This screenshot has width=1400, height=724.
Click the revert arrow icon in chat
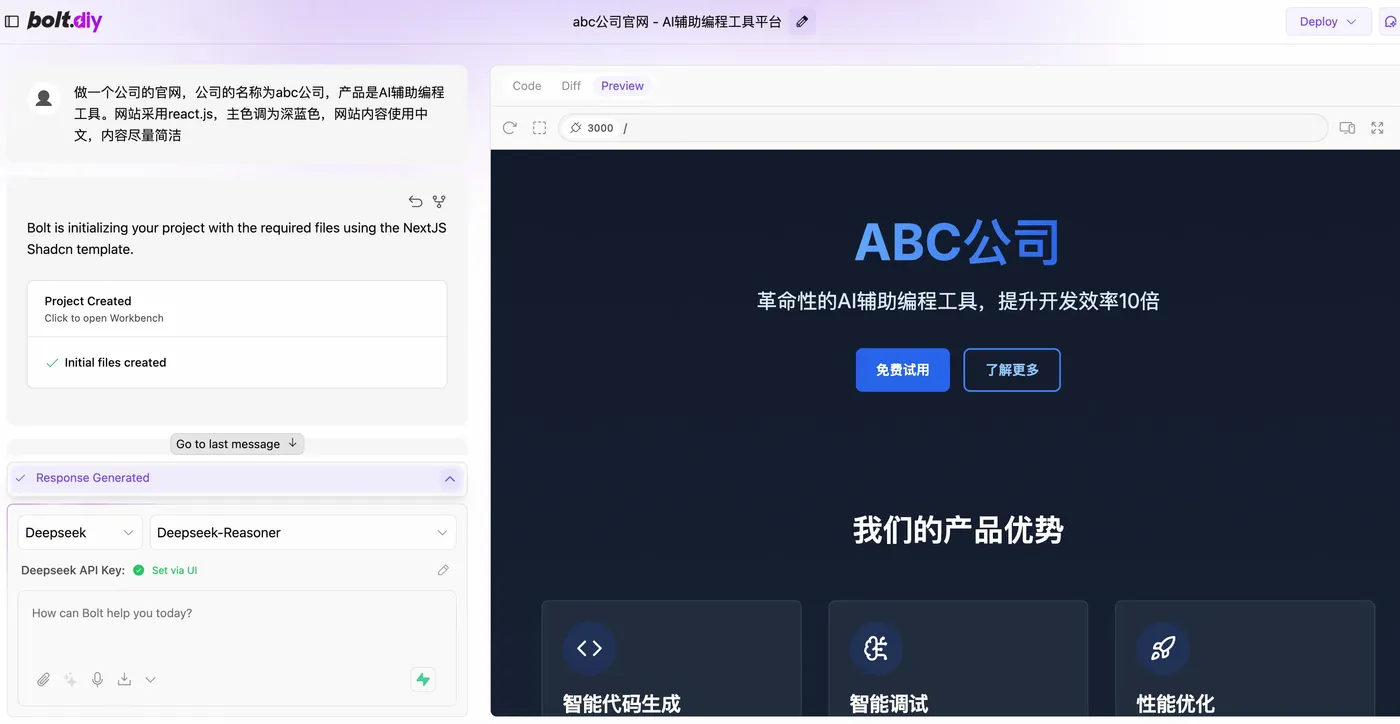[x=415, y=201]
